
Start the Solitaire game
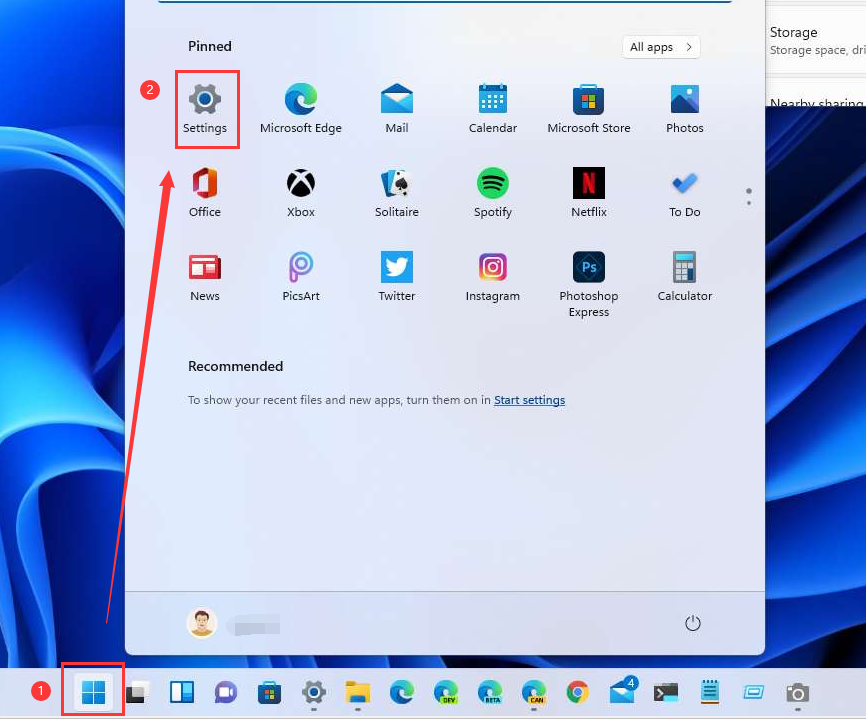(397, 193)
